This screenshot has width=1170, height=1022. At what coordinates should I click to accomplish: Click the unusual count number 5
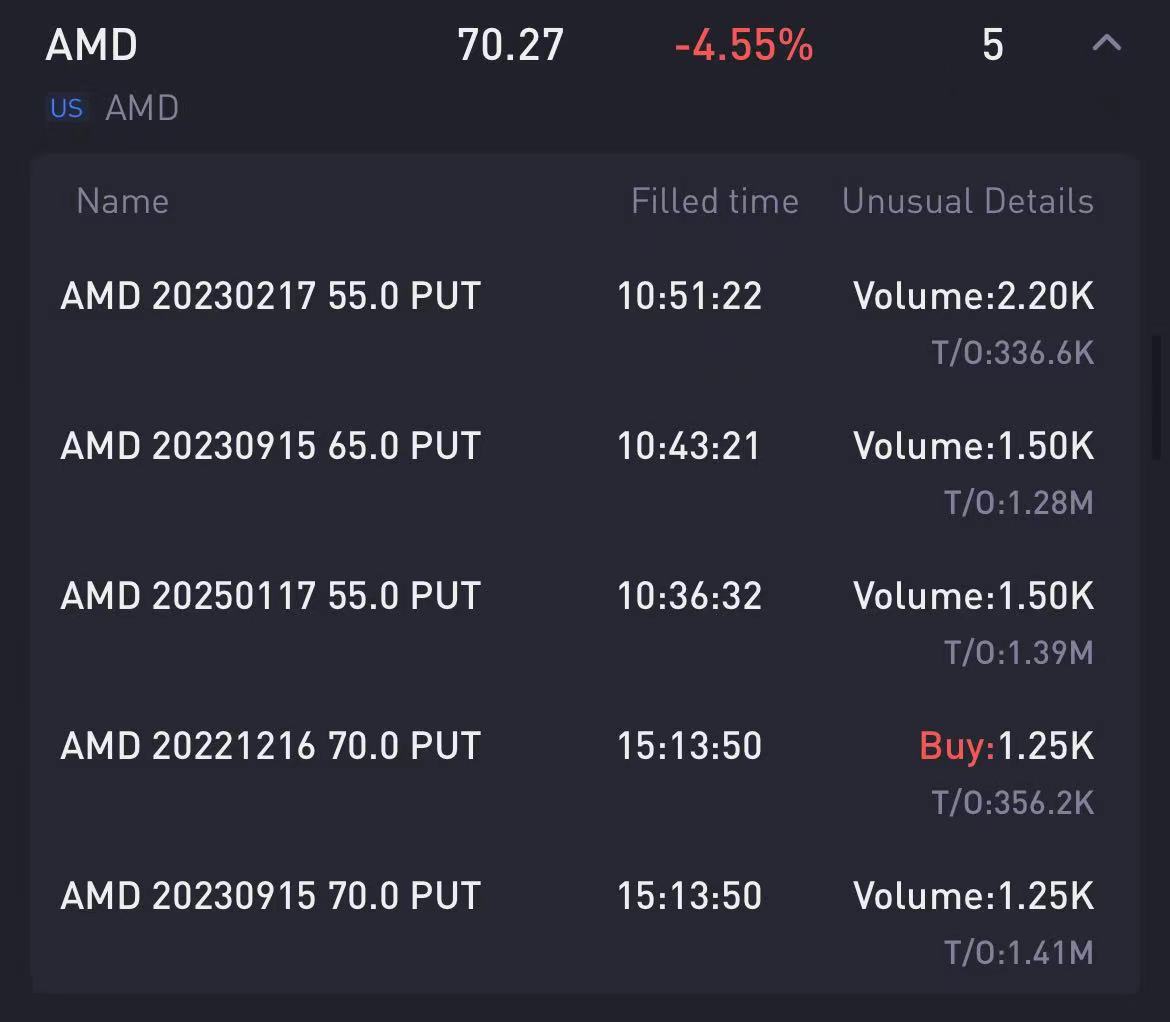tap(992, 45)
